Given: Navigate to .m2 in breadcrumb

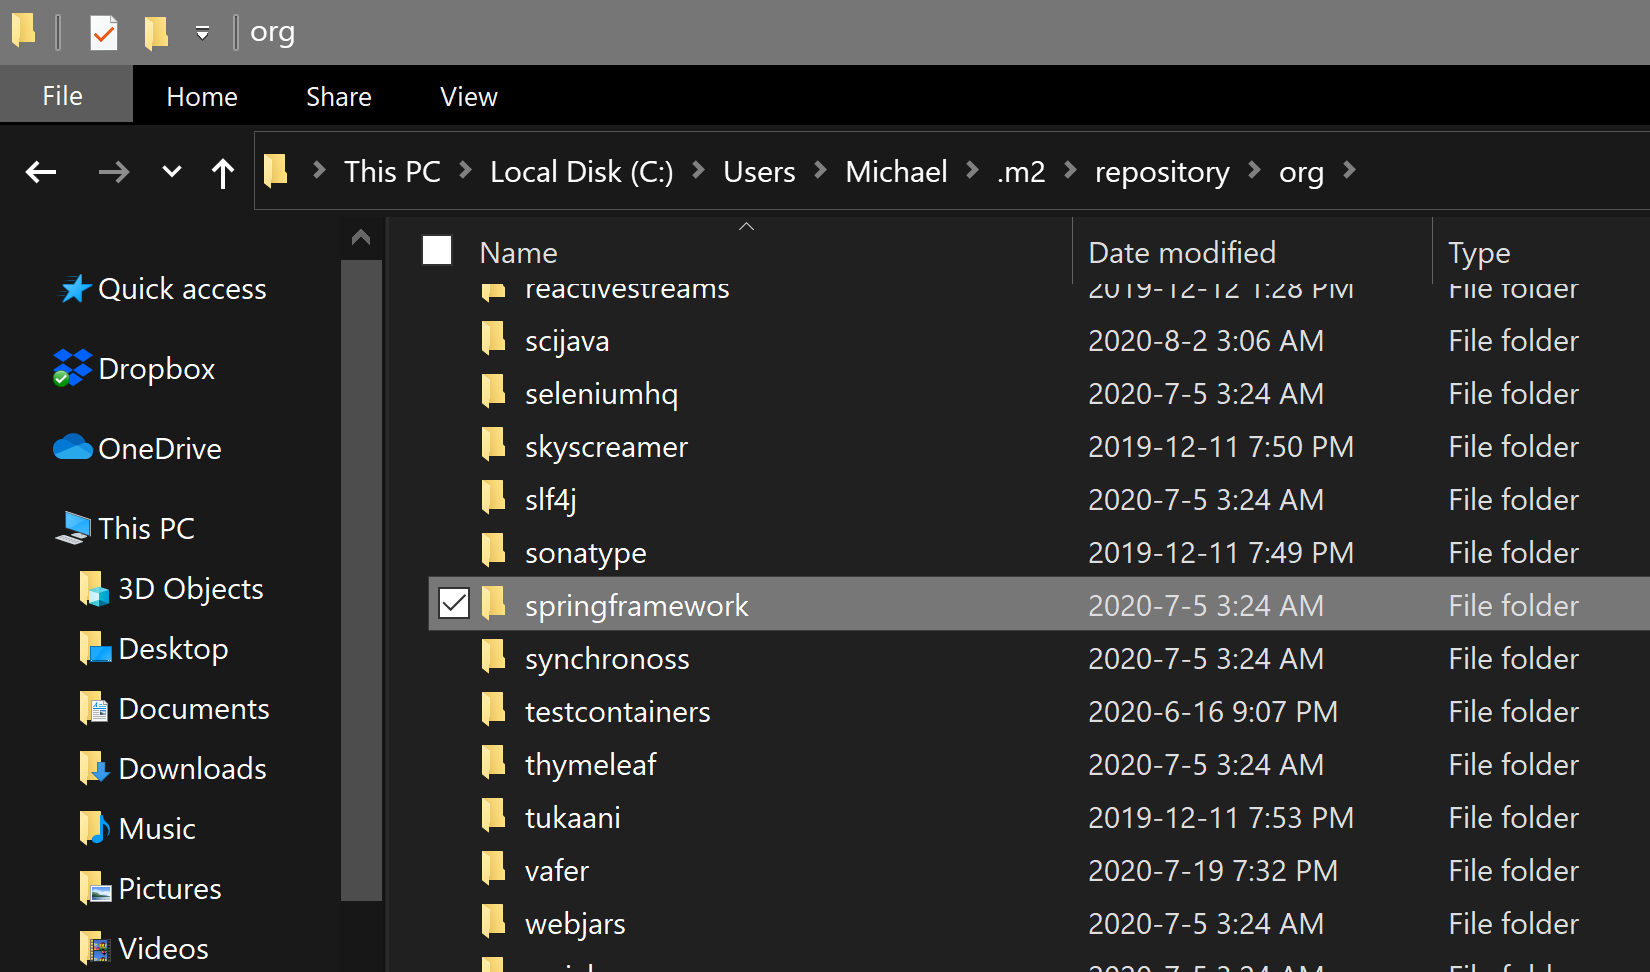Looking at the screenshot, I should coord(1021,172).
